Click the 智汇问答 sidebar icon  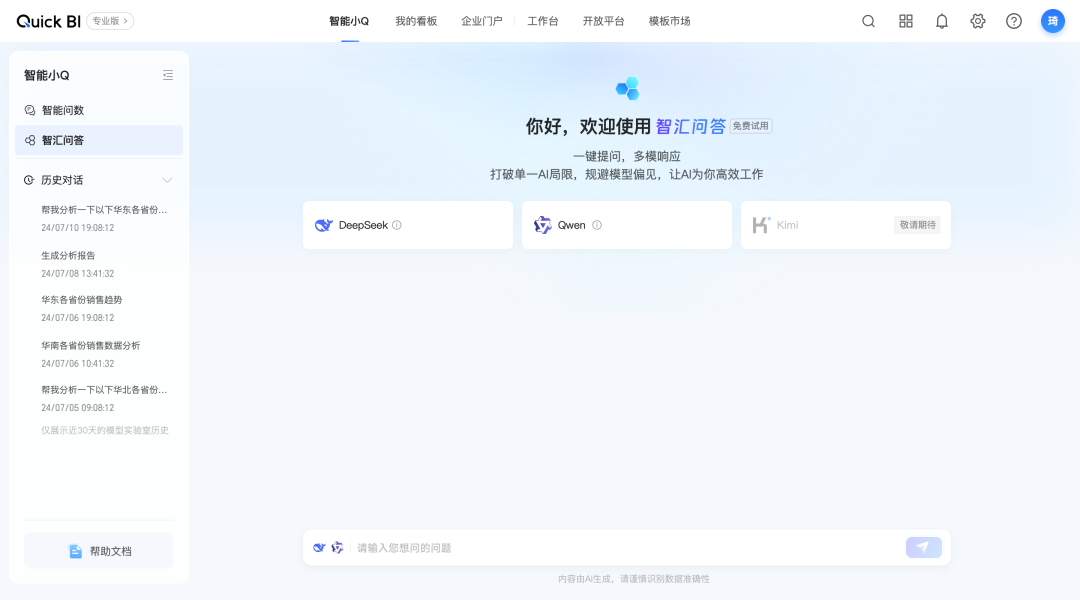[x=30, y=141]
